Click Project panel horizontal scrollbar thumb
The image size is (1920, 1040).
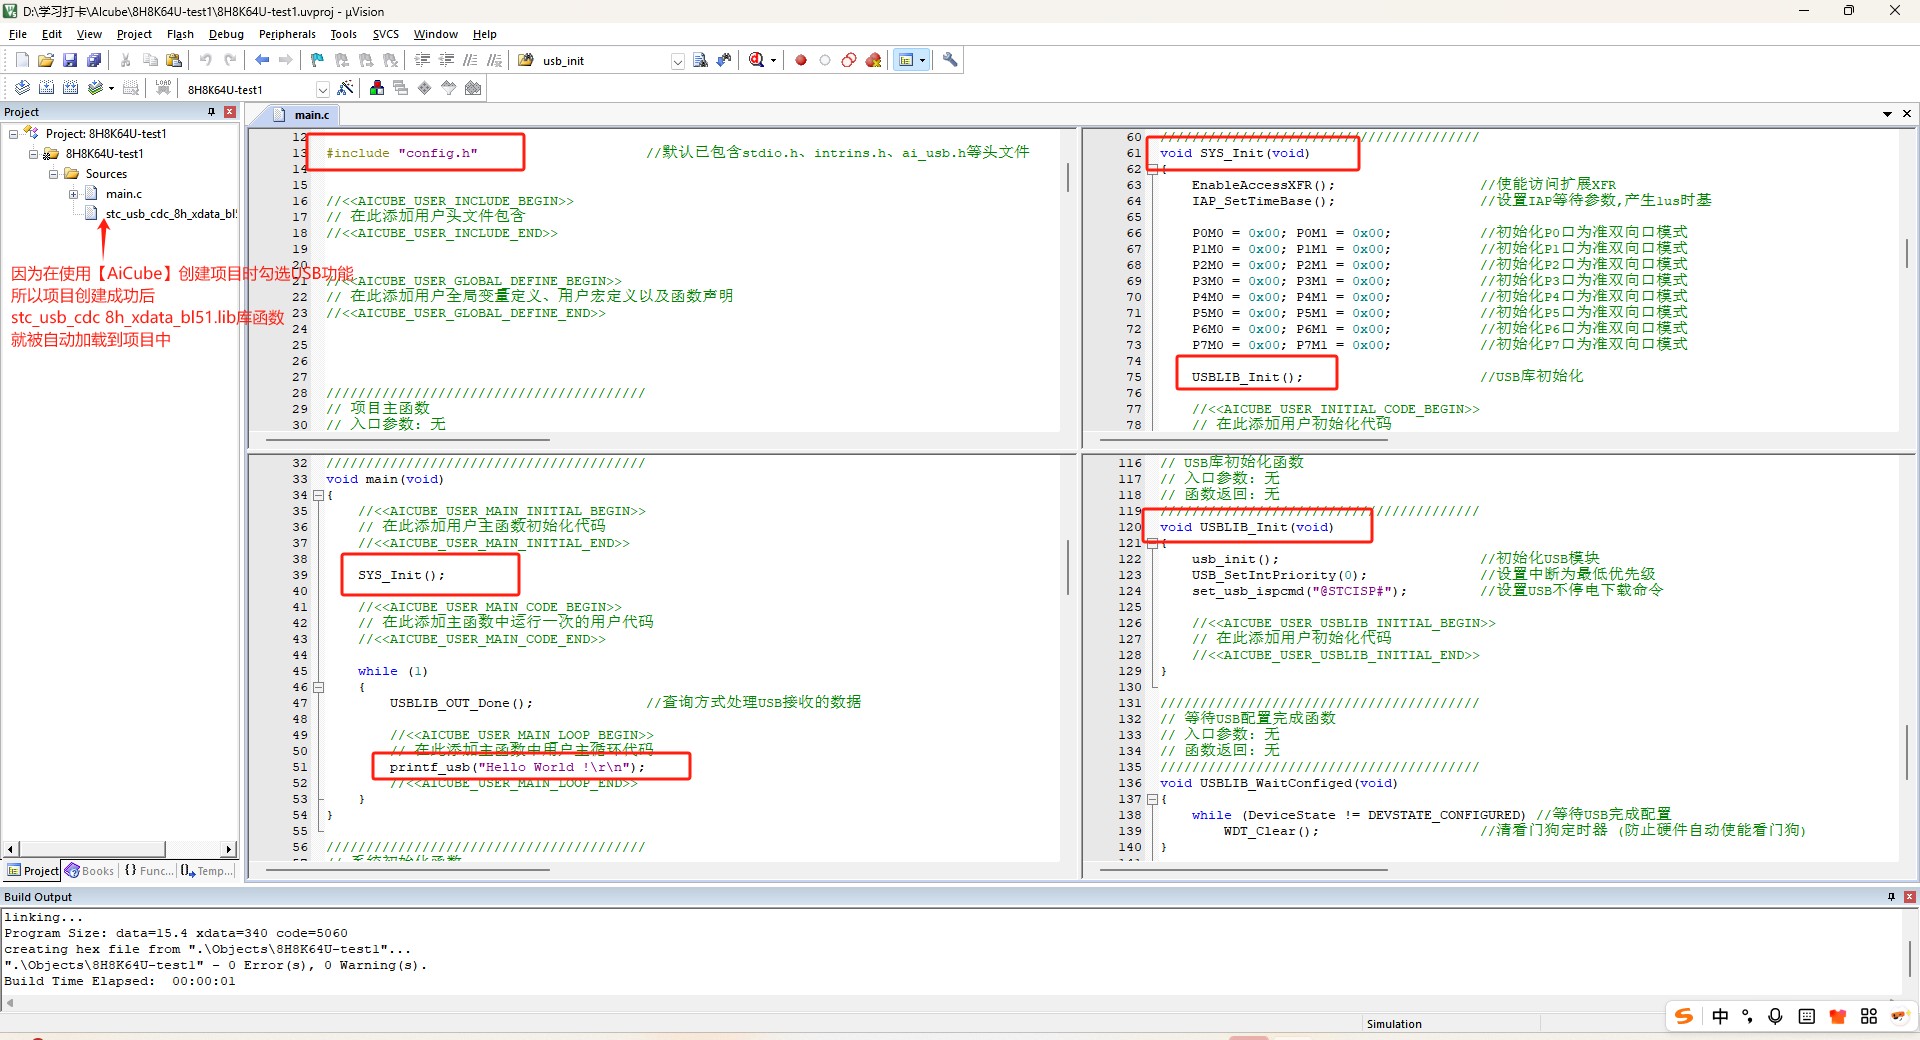(x=92, y=850)
